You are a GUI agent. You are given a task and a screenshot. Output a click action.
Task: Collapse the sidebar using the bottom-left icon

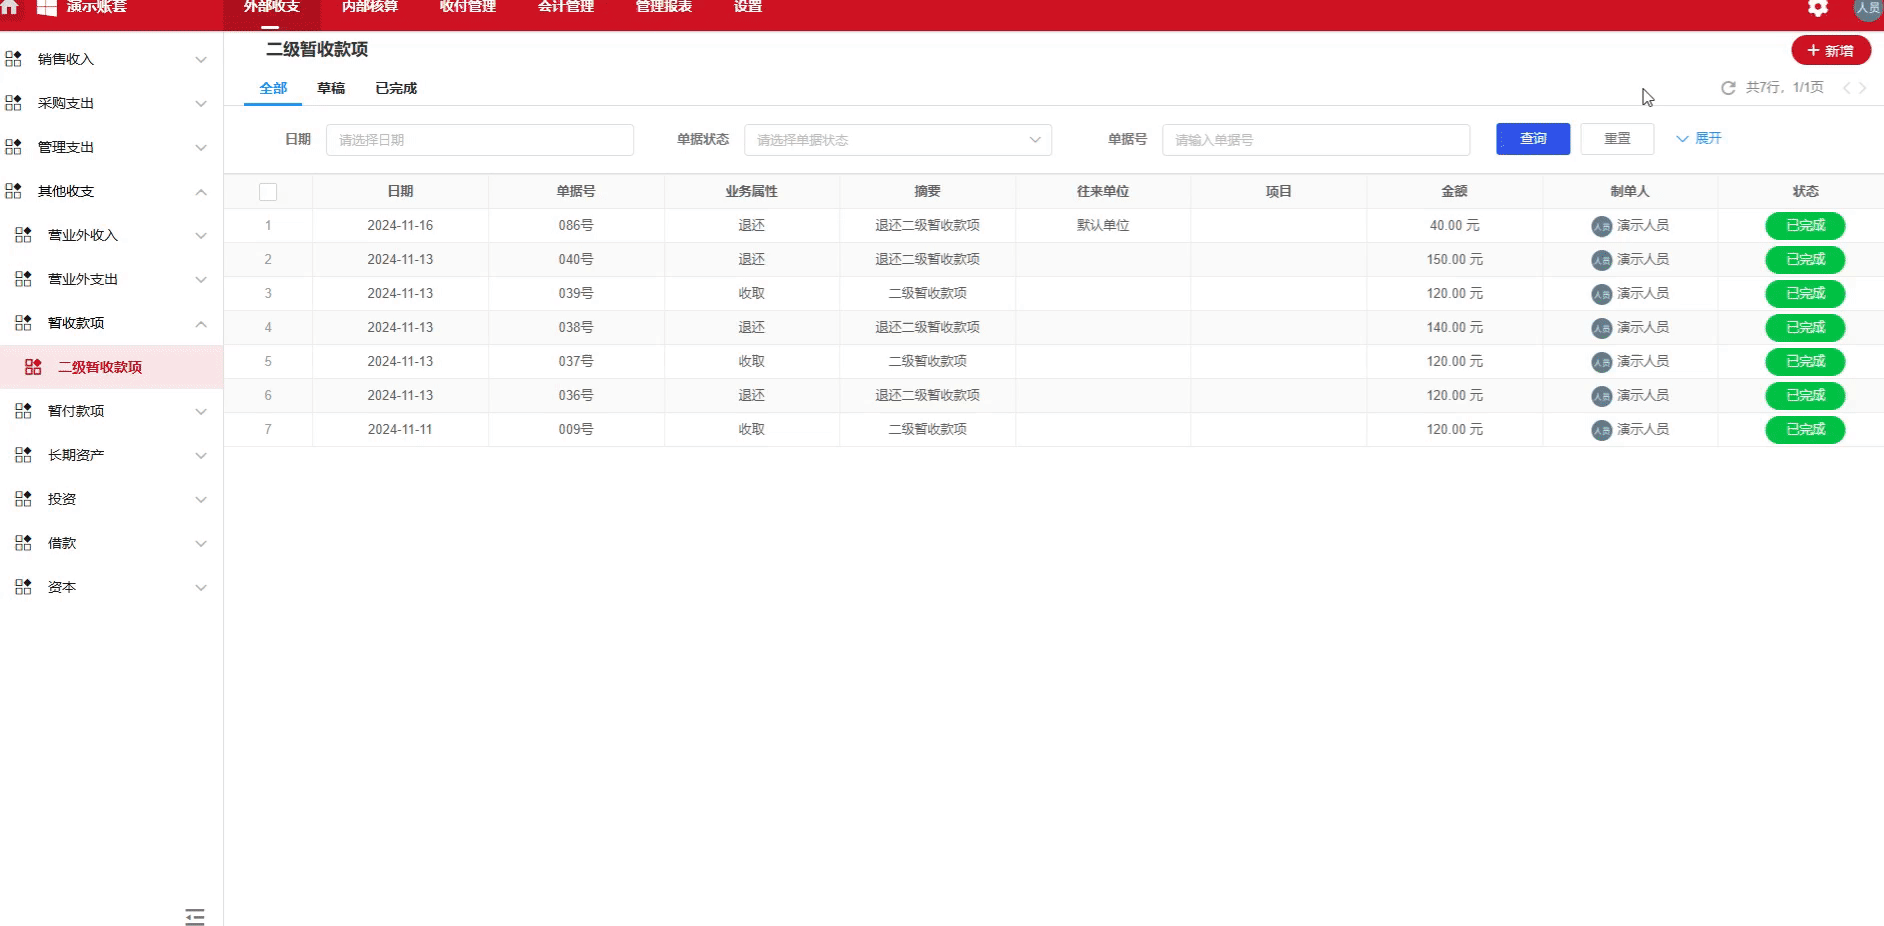195,916
